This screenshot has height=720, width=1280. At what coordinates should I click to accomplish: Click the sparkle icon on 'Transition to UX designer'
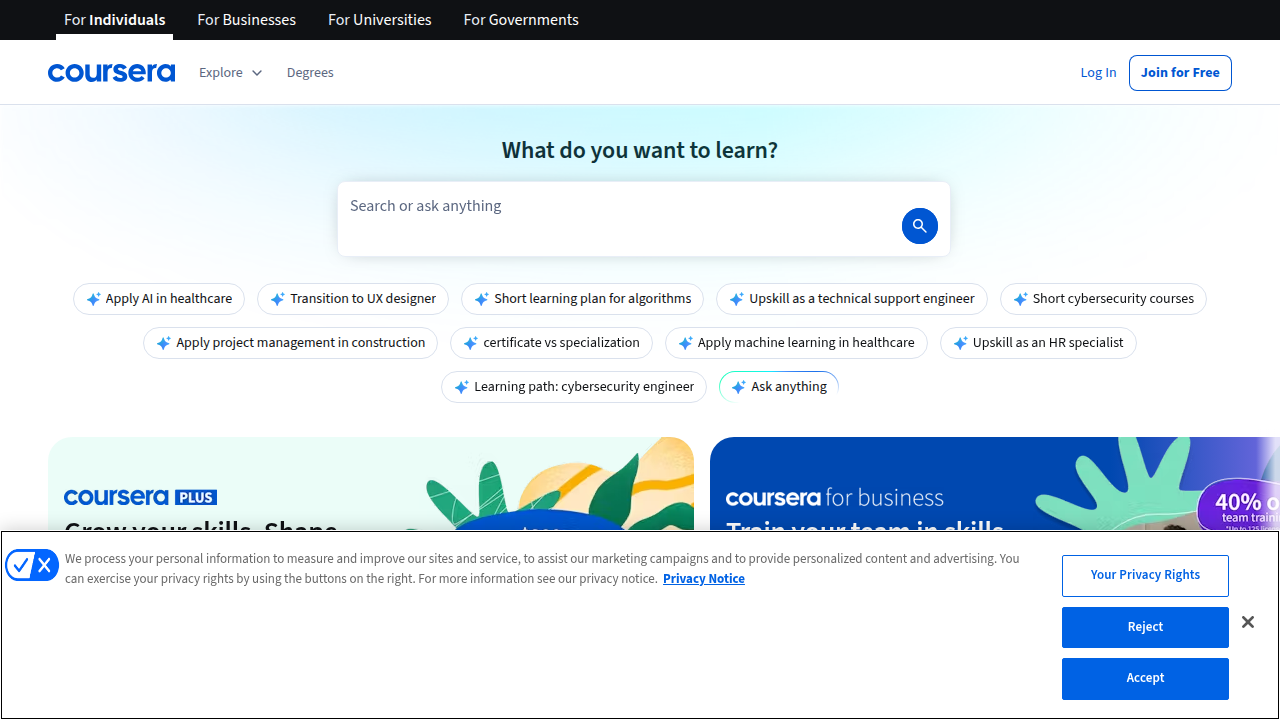point(277,298)
